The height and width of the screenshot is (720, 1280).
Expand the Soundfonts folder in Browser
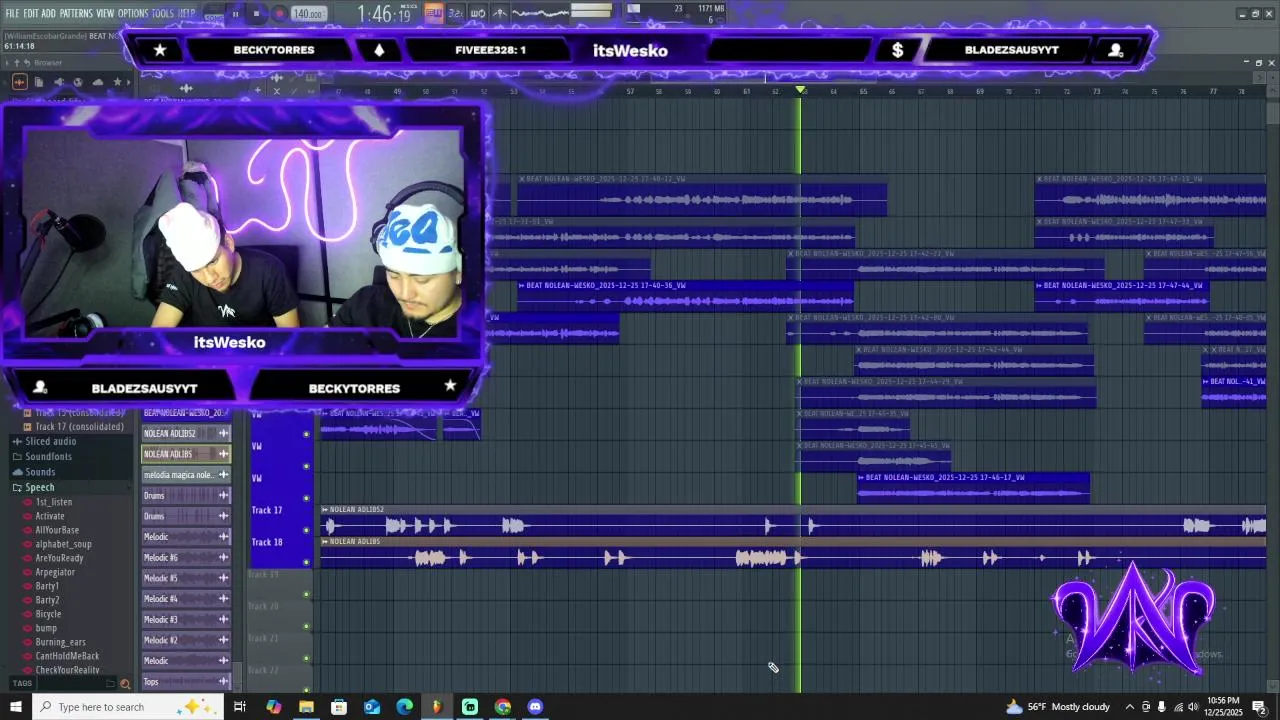coord(49,456)
